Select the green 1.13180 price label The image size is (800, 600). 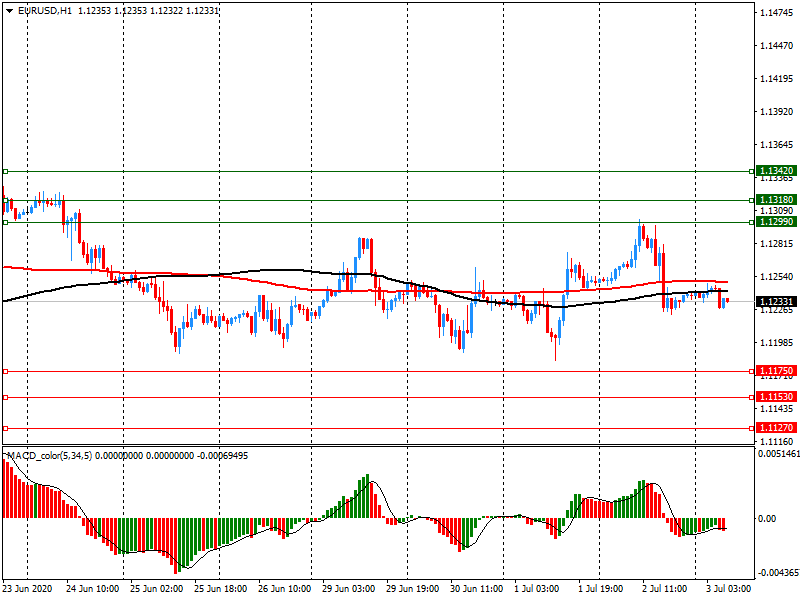click(776, 200)
